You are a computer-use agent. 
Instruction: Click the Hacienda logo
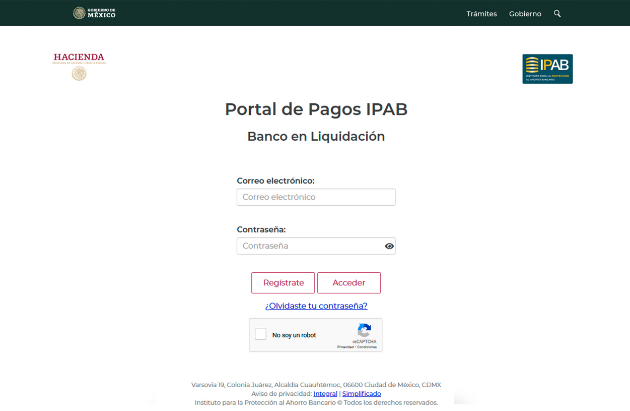point(79,66)
